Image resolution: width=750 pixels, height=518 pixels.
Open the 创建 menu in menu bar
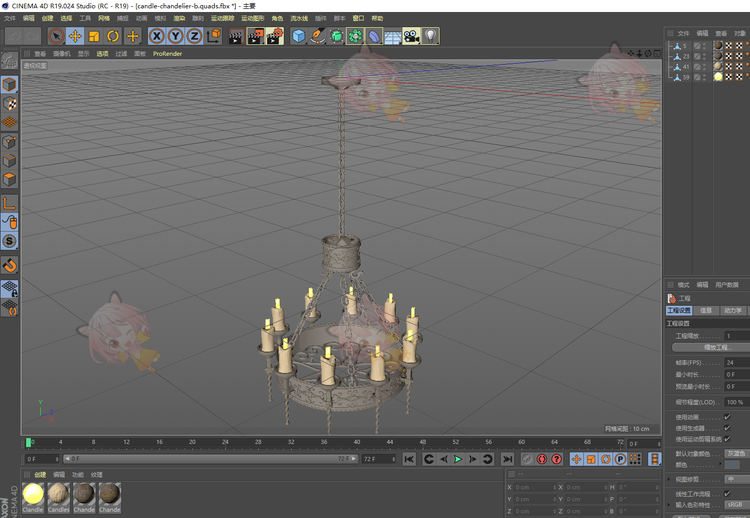point(47,18)
